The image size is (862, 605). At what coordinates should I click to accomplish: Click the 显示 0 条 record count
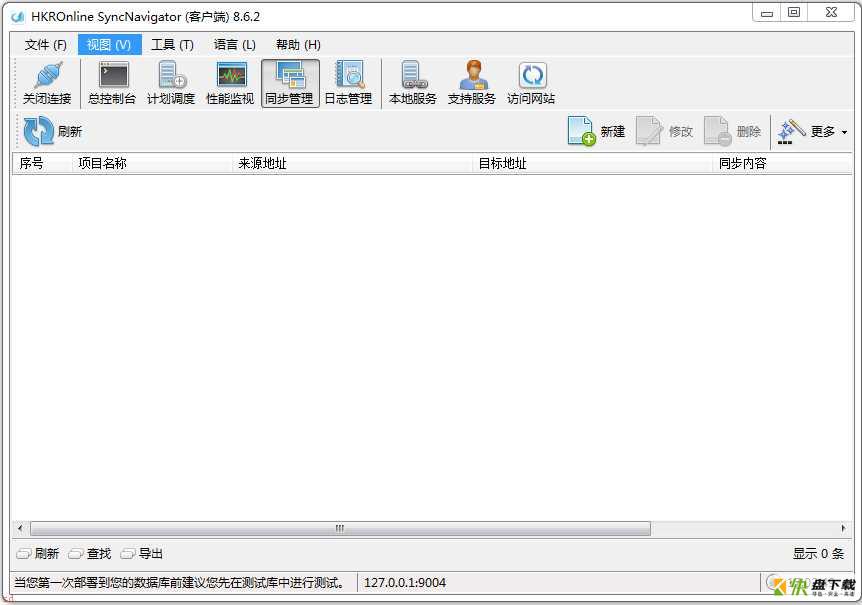819,553
